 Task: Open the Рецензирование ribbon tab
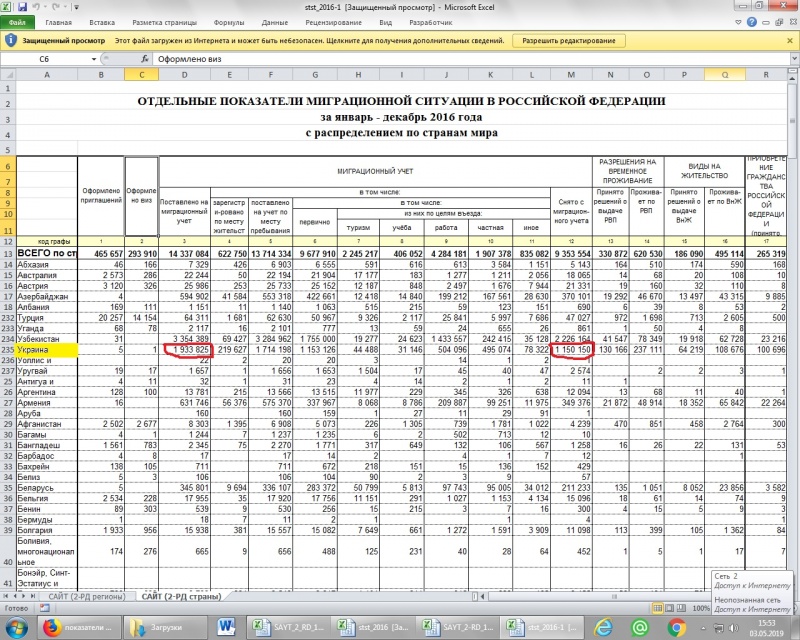(x=333, y=22)
